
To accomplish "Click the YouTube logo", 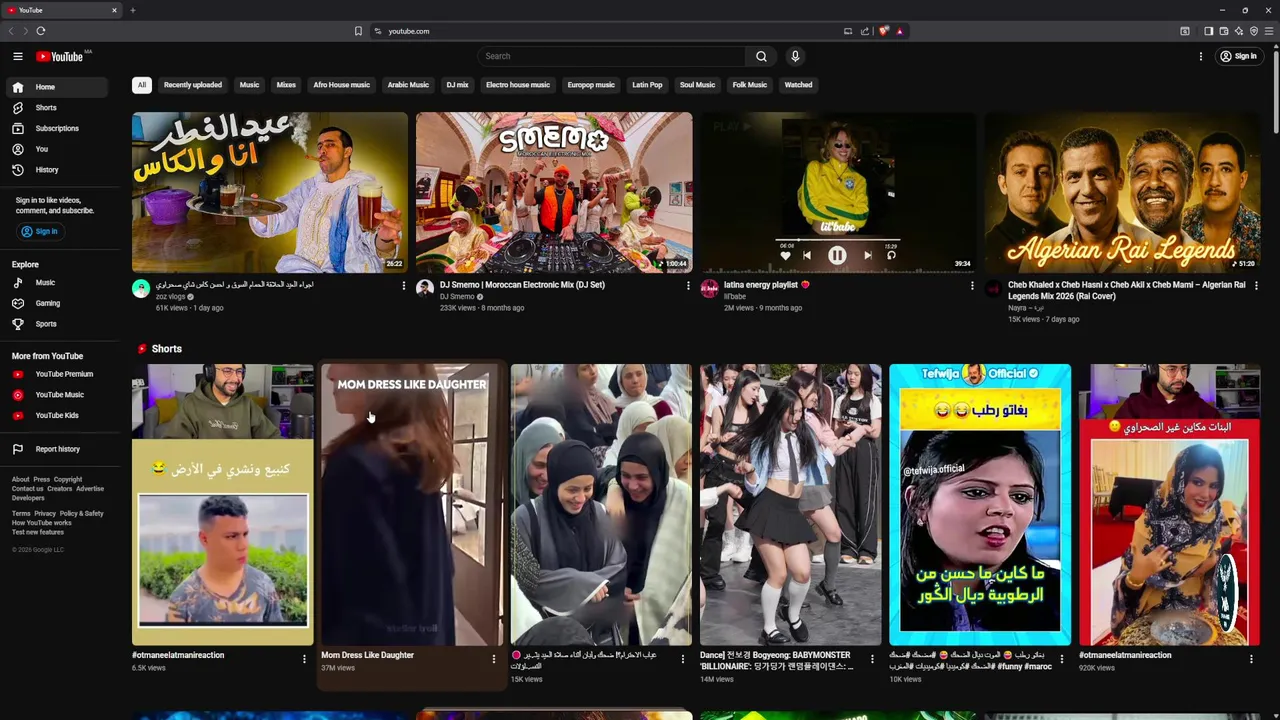I will (61, 56).
